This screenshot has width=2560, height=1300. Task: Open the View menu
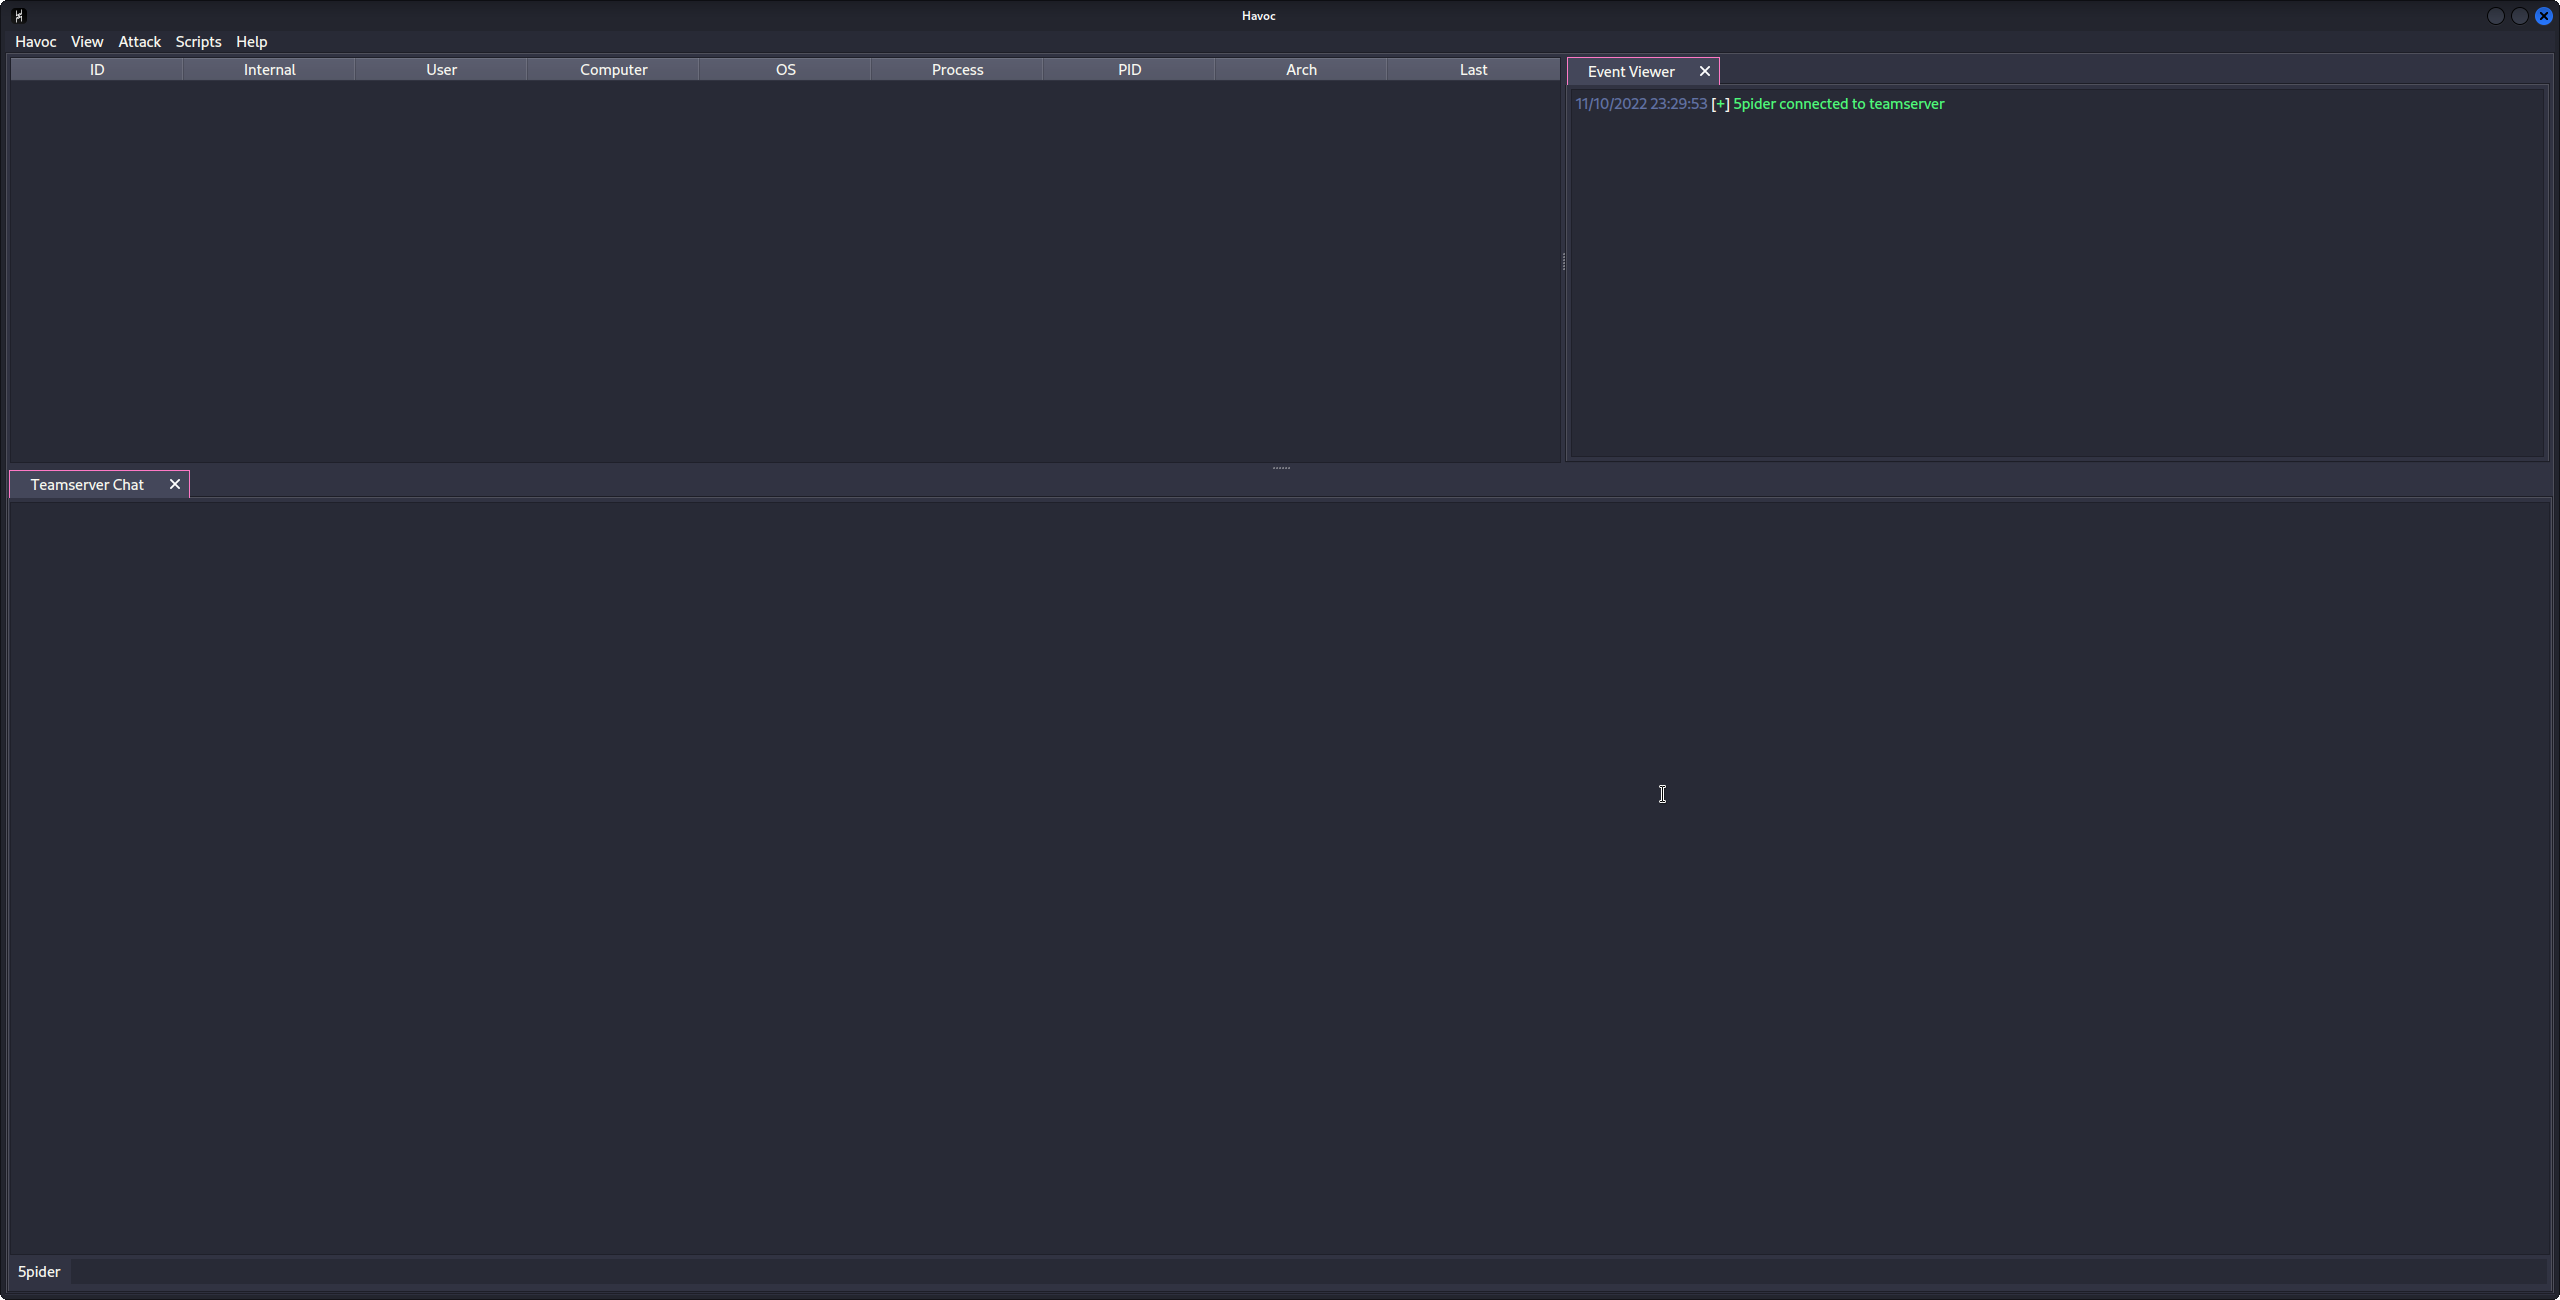click(x=87, y=41)
